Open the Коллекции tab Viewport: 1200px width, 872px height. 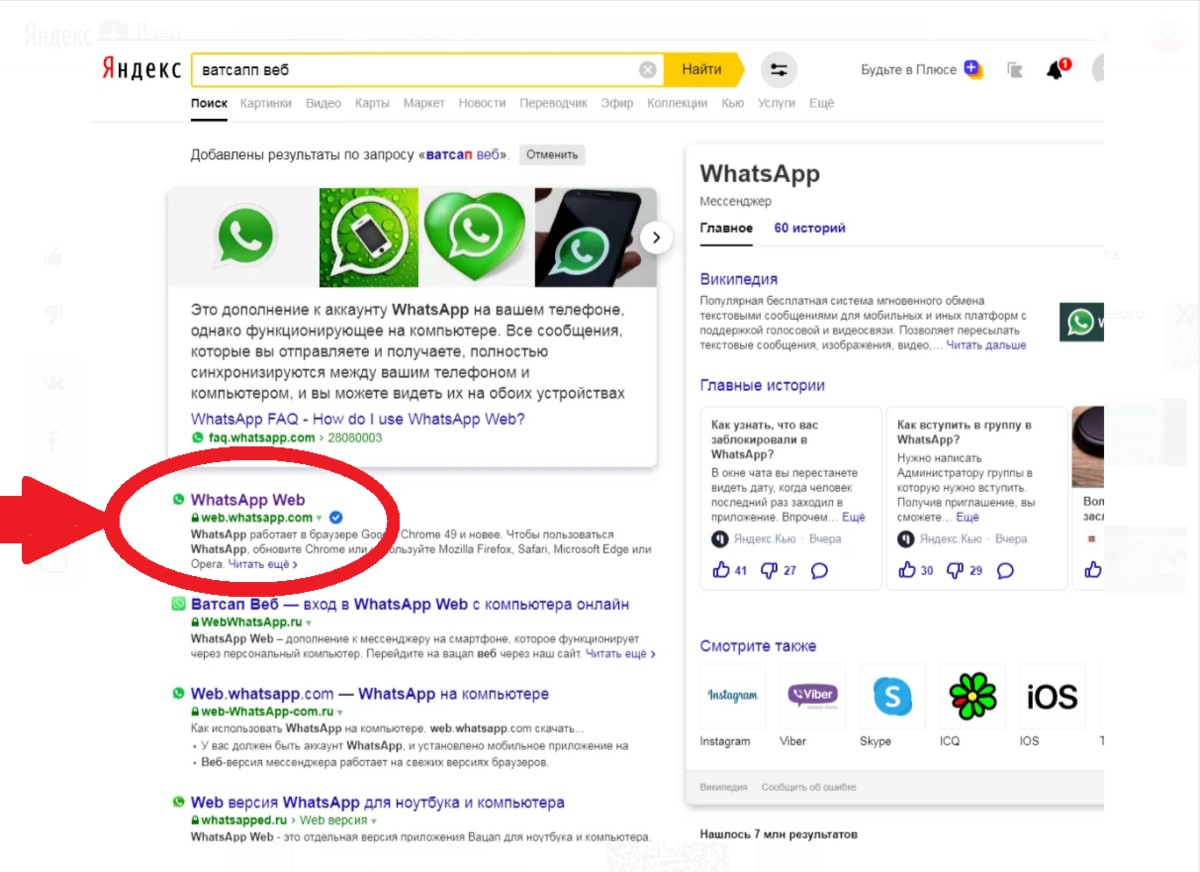point(677,103)
